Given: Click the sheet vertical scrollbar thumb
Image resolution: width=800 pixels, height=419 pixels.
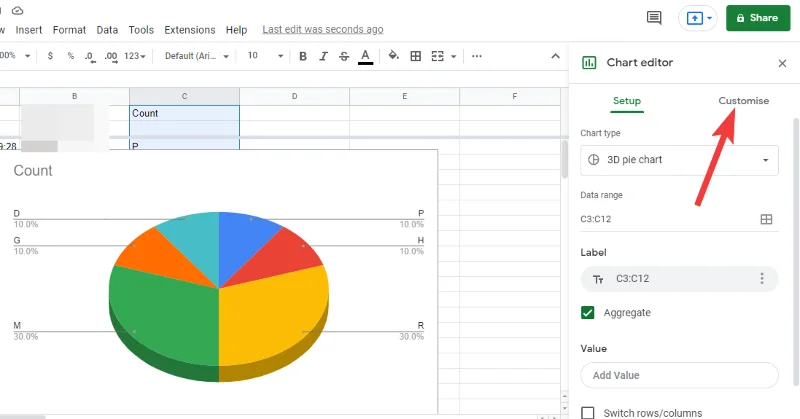Looking at the screenshot, I should pyautogui.click(x=564, y=159).
